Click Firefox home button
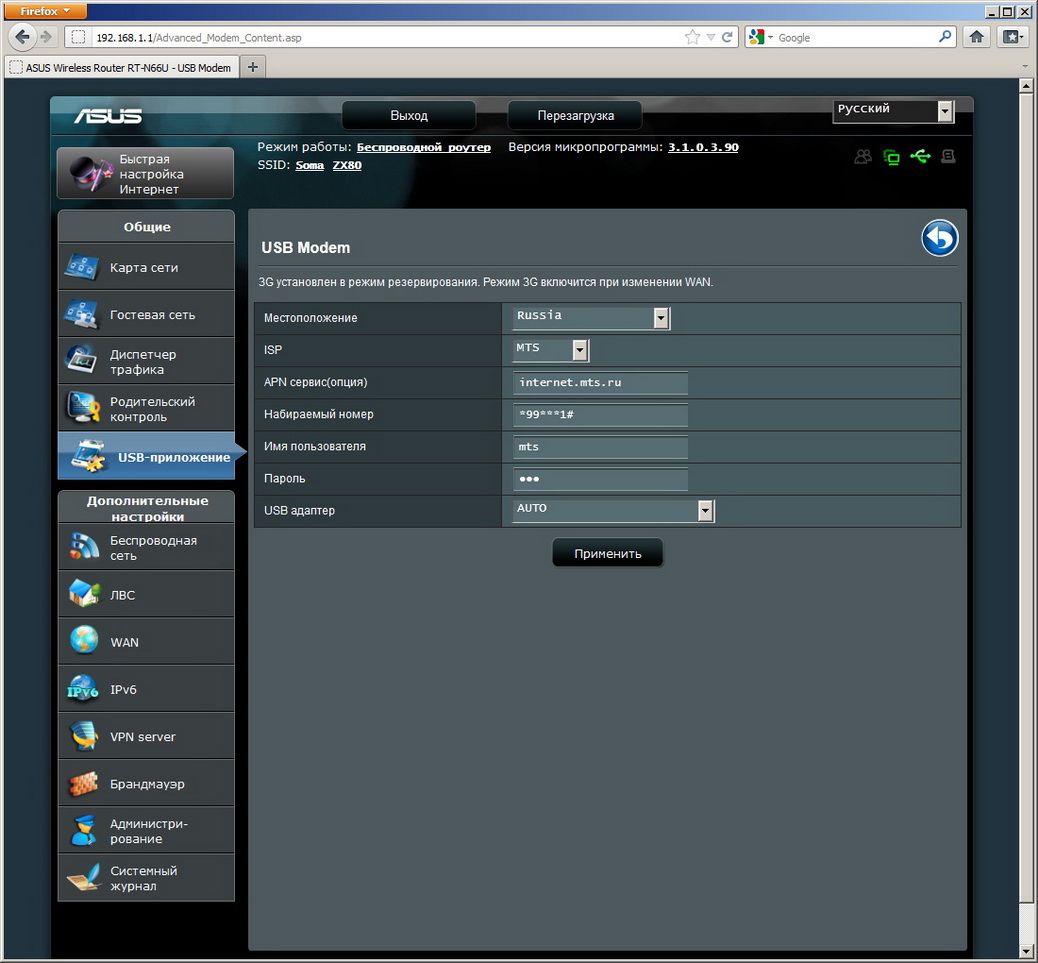Viewport: 1038px width, 963px height. 977,37
